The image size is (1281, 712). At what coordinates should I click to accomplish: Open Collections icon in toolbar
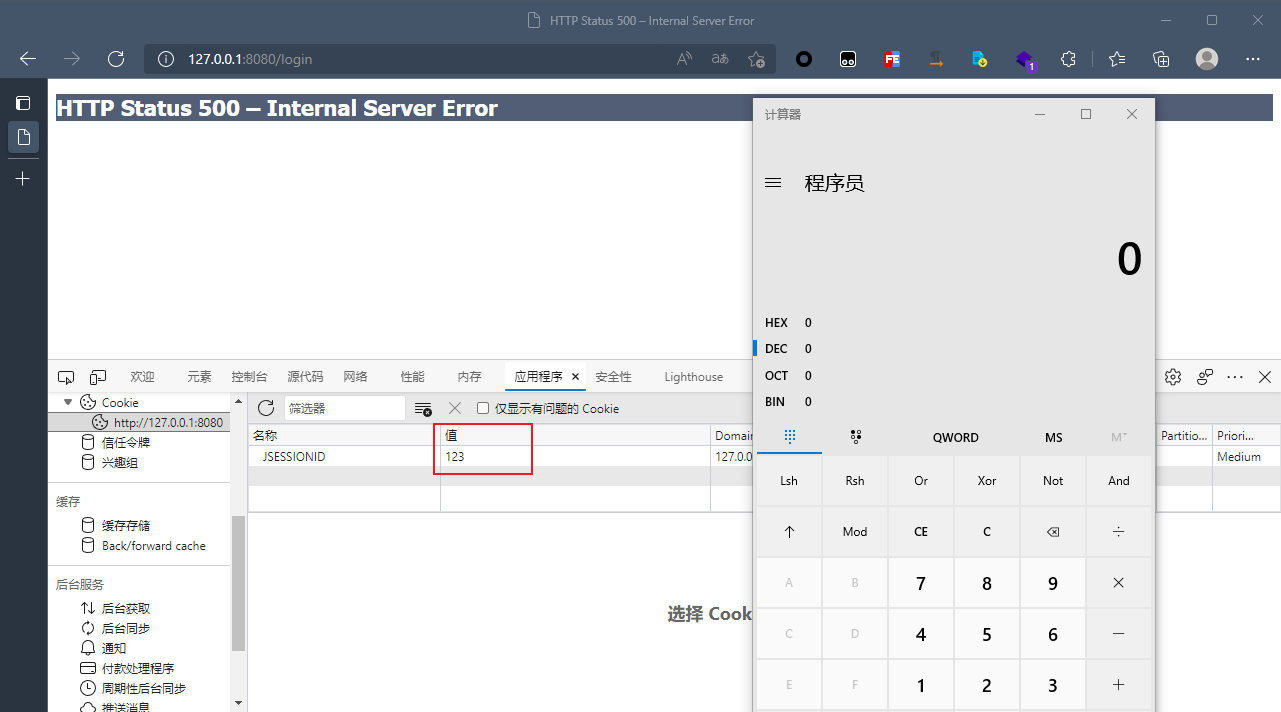[1161, 59]
